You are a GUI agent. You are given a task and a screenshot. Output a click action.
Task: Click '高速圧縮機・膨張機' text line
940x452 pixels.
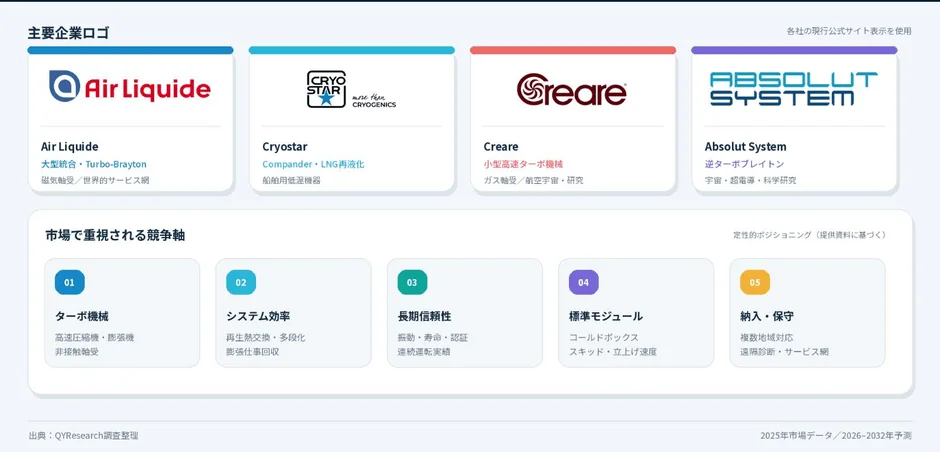95,338
